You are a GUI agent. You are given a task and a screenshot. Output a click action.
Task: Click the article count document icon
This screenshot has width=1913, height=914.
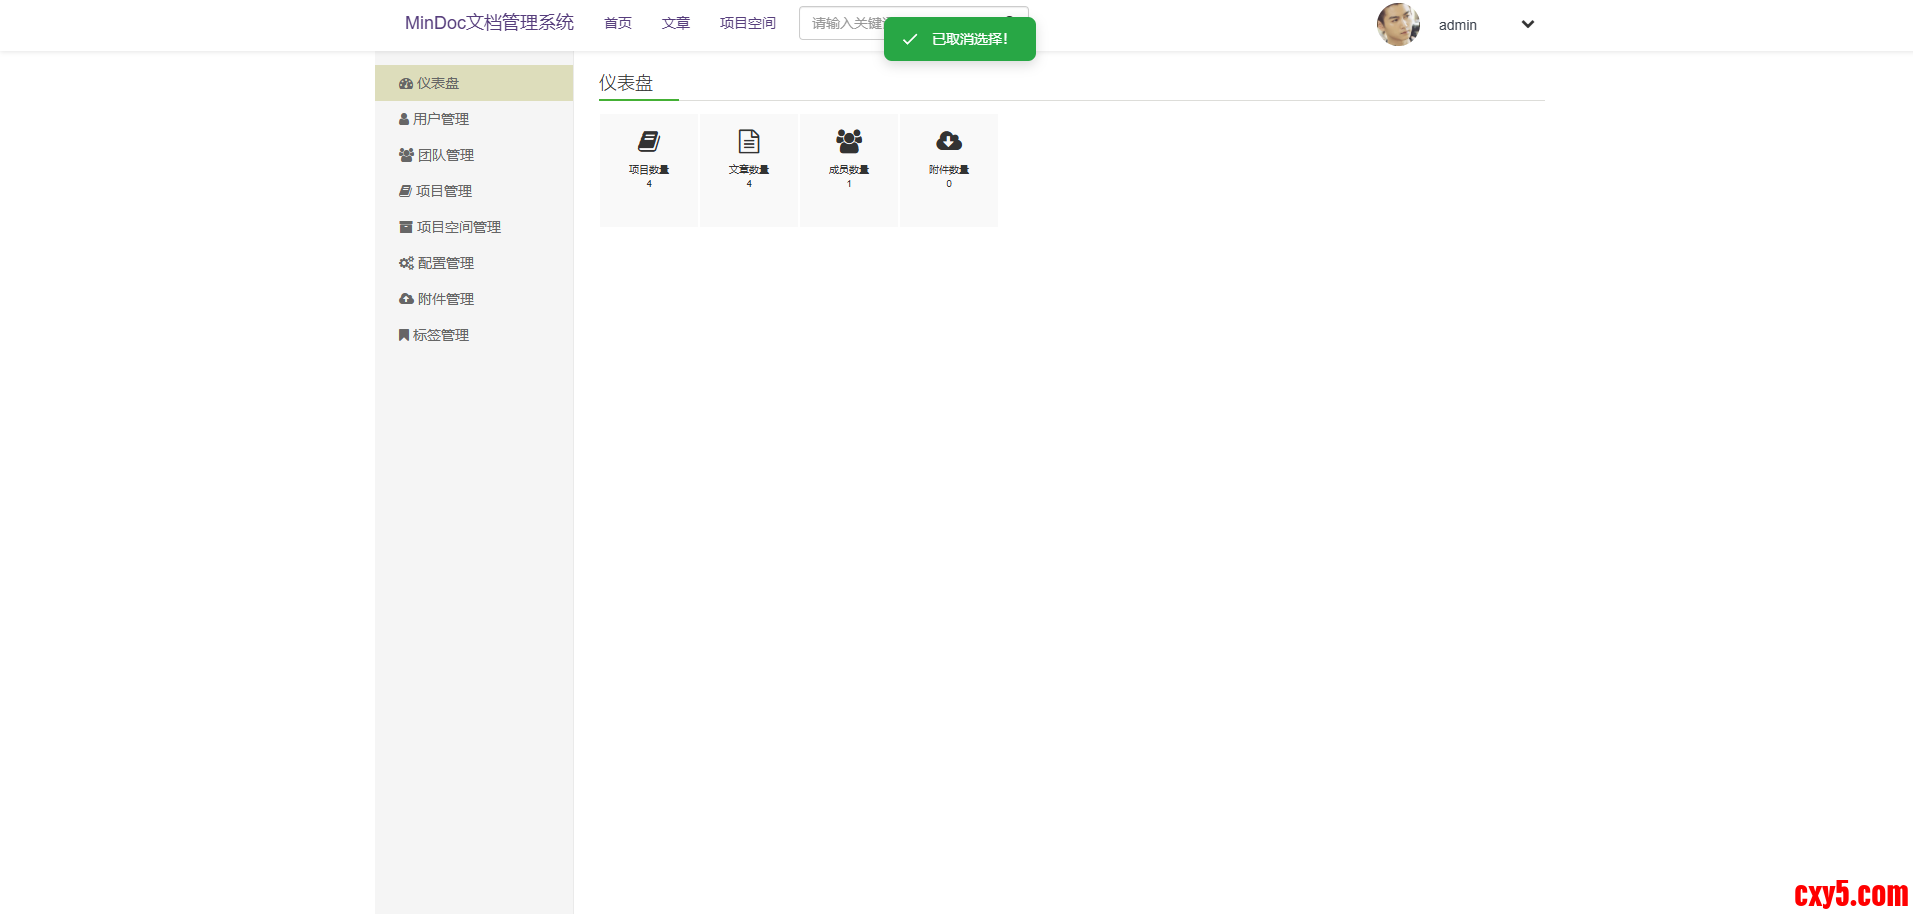[x=749, y=141]
